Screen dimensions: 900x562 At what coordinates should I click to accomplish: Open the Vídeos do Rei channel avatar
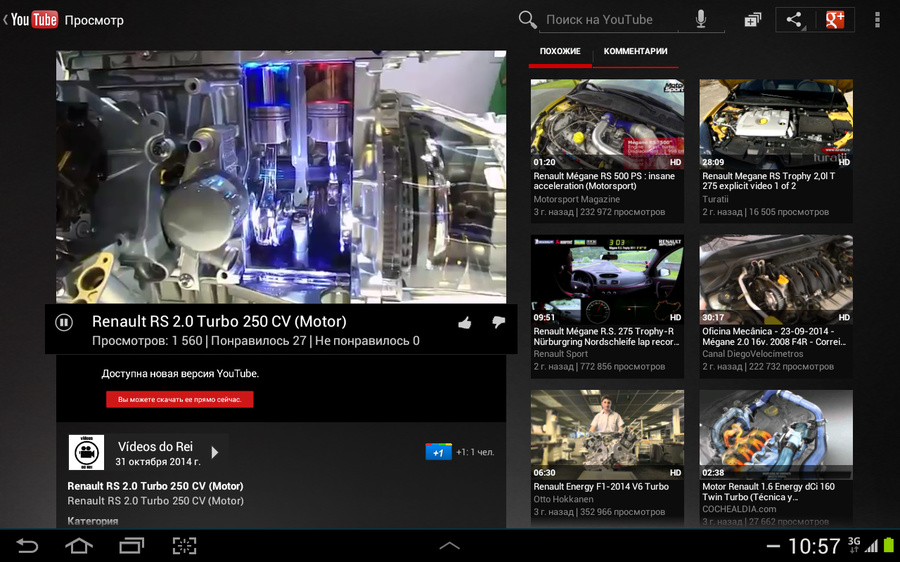coord(86,452)
